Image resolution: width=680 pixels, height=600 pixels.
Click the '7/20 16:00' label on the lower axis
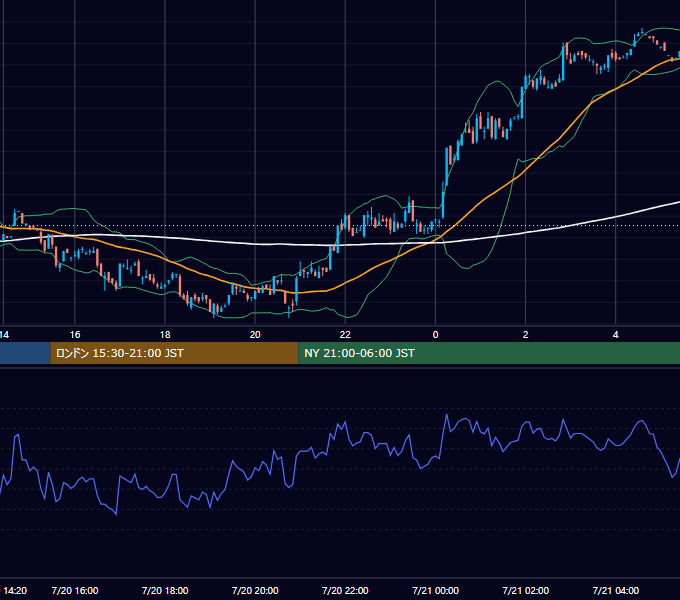click(75, 590)
